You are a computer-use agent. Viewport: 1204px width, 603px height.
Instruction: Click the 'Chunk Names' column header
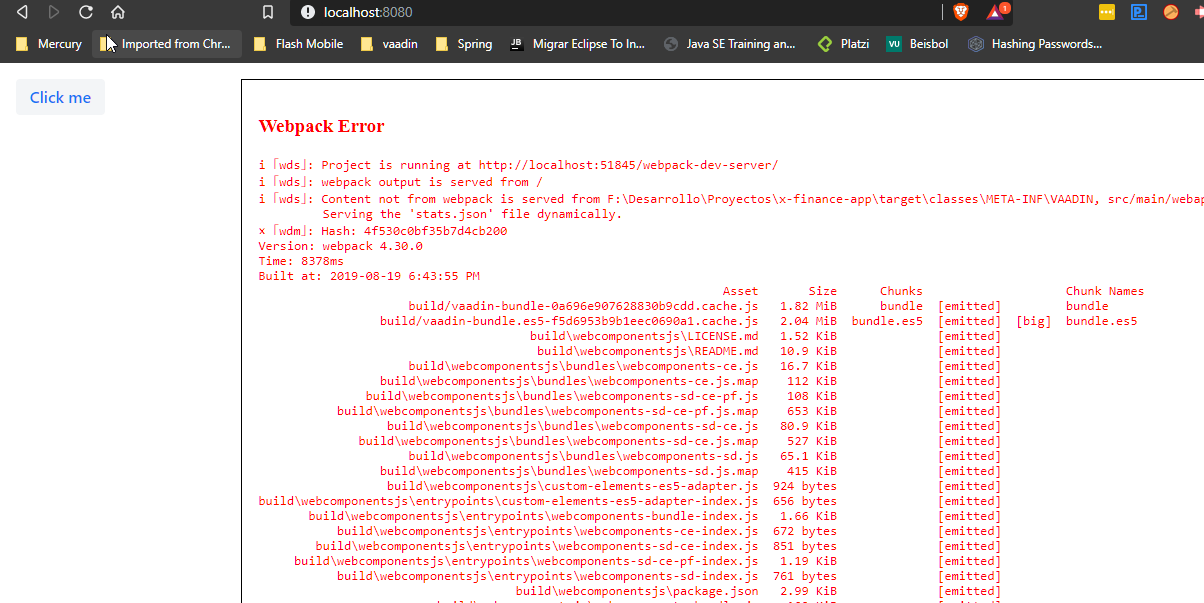click(x=1105, y=291)
